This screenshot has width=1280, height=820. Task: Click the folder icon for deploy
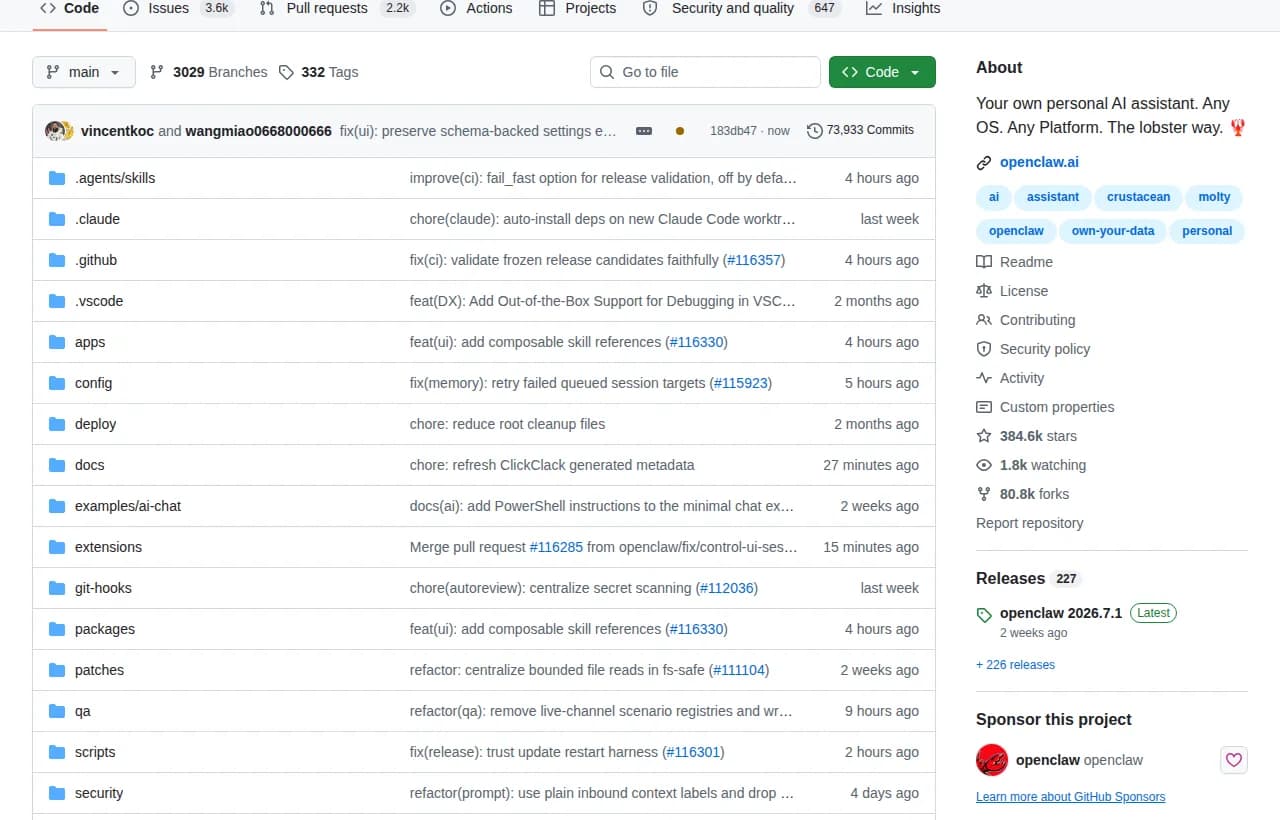tap(57, 424)
